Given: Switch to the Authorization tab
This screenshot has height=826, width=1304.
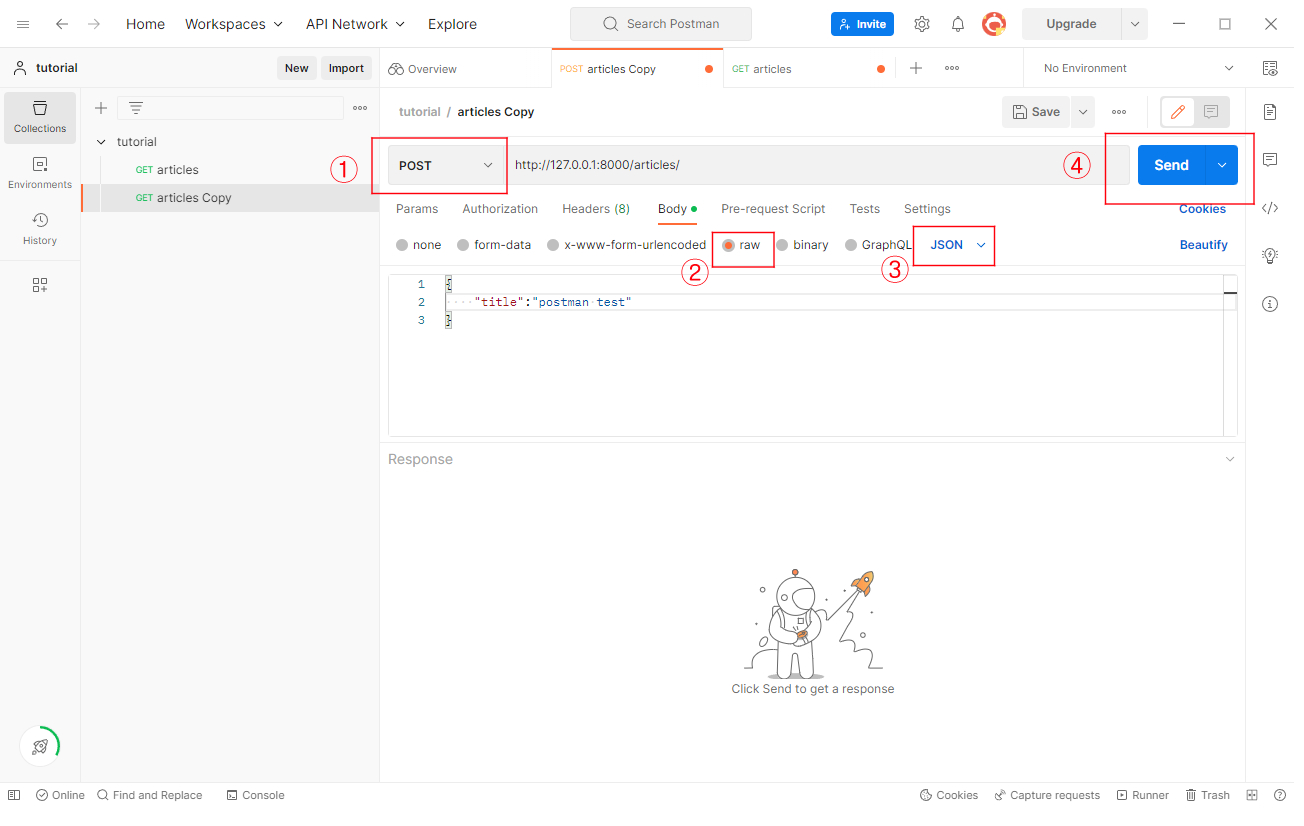Looking at the screenshot, I should coord(500,209).
